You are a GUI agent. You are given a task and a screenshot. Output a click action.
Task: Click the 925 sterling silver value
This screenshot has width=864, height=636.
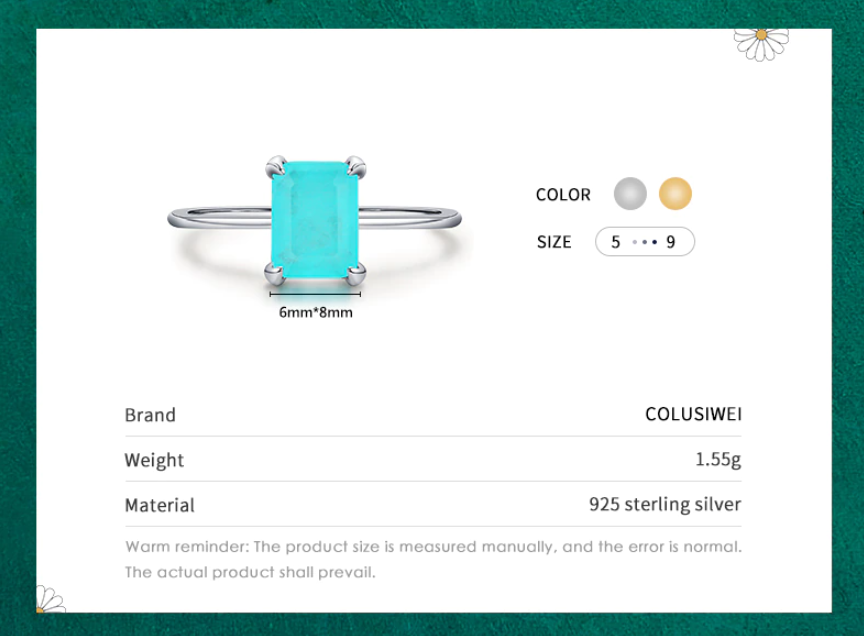665,504
